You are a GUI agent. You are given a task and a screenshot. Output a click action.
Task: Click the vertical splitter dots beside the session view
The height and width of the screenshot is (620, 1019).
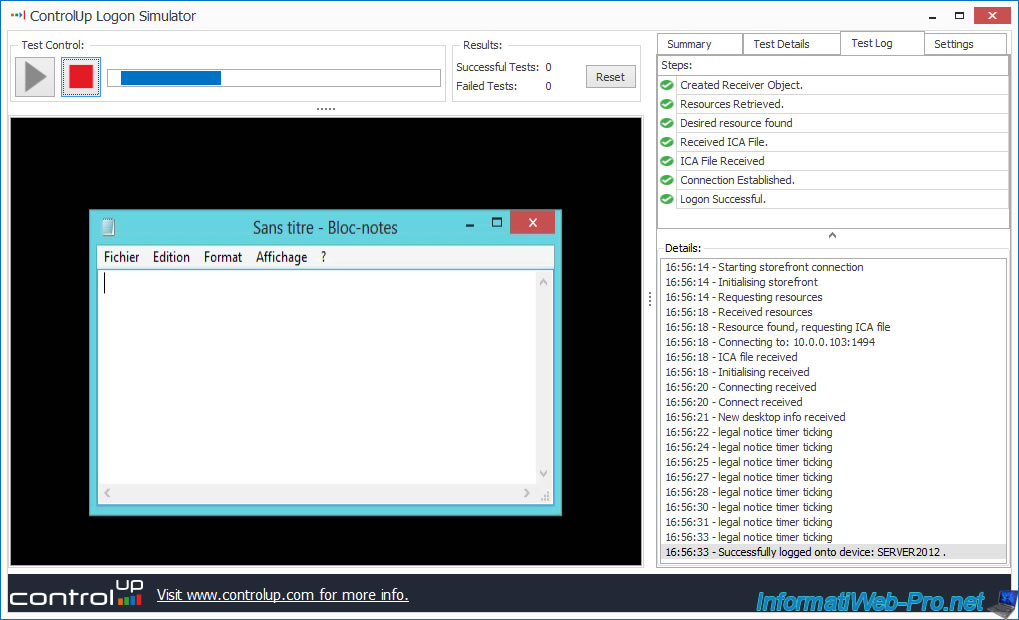point(650,299)
